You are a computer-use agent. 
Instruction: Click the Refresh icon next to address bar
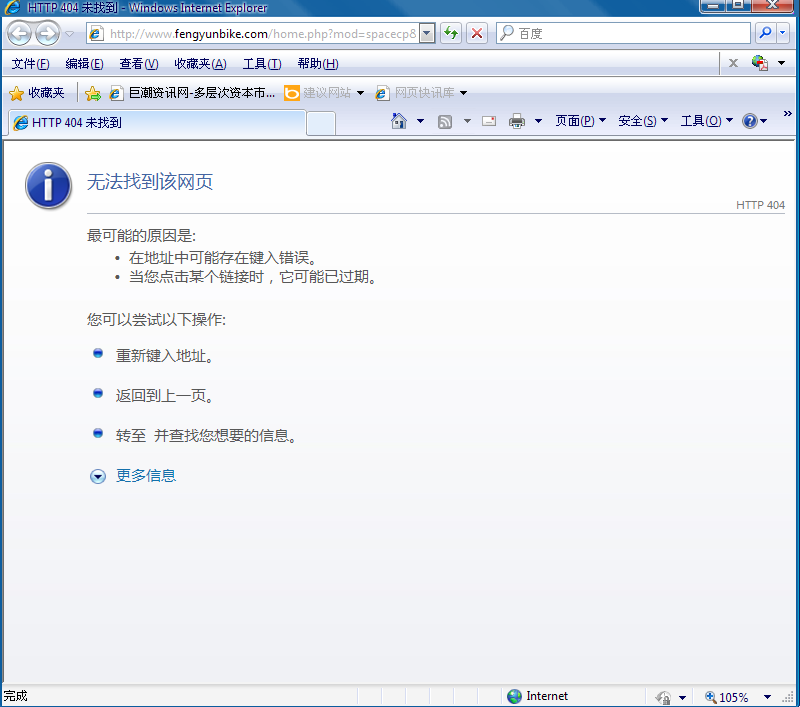(x=450, y=32)
